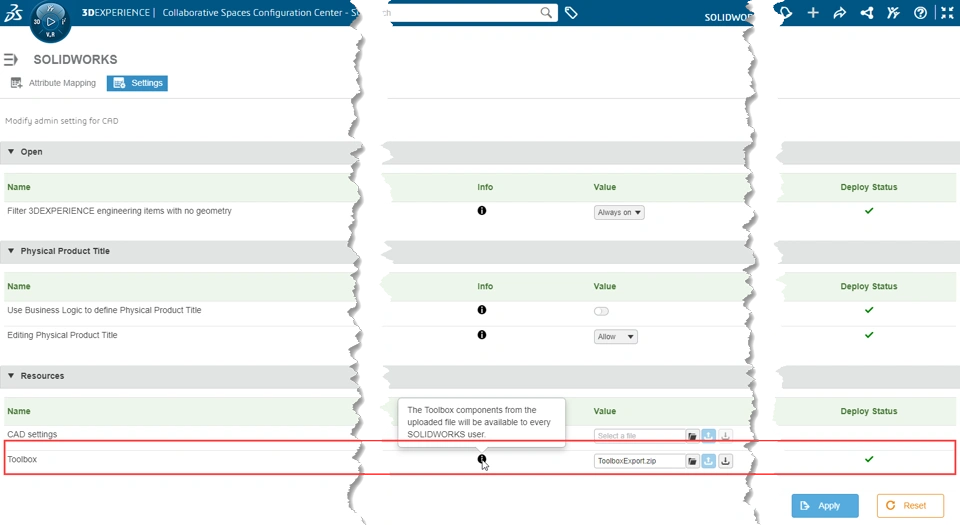Switch to Attribute Mapping tab
960x525 pixels.
tap(53, 83)
